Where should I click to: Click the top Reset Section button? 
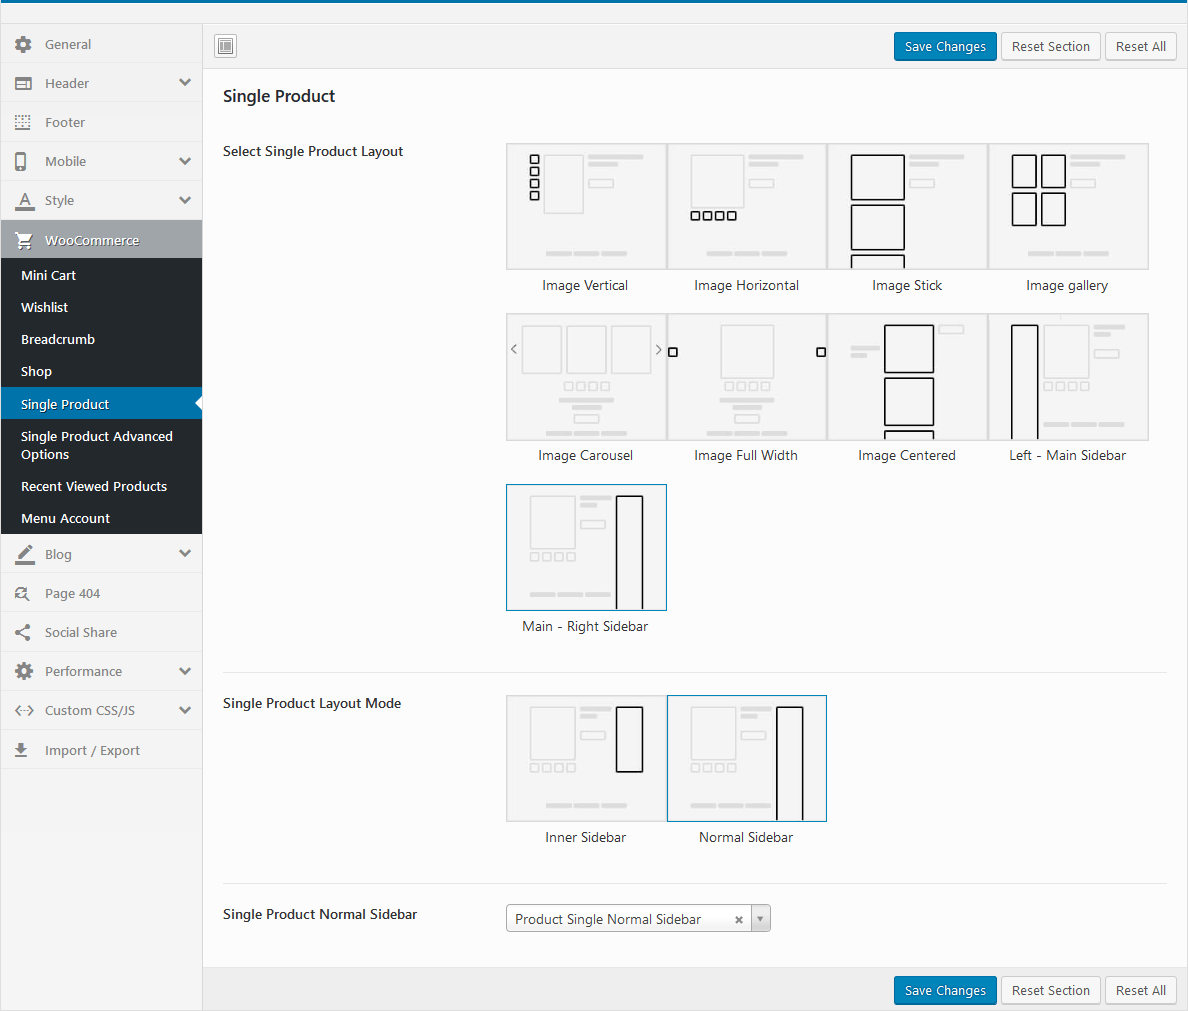click(1050, 46)
